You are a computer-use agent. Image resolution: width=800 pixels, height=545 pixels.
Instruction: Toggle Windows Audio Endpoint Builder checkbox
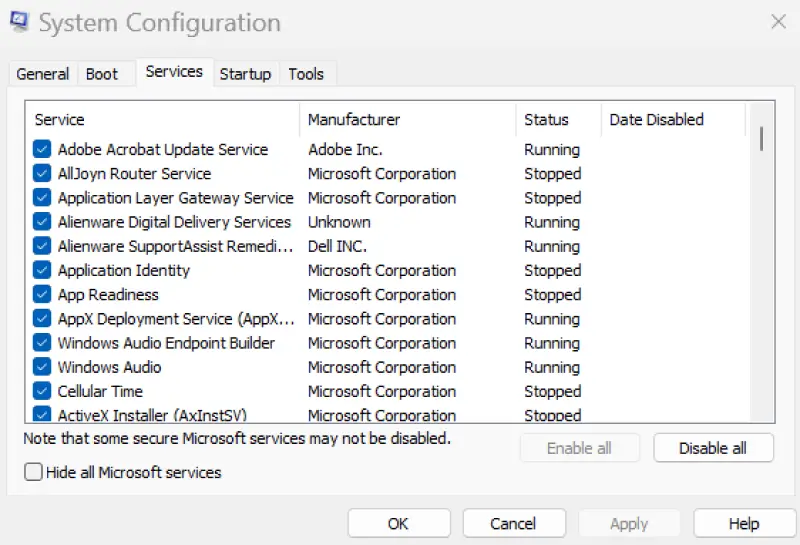[x=42, y=343]
